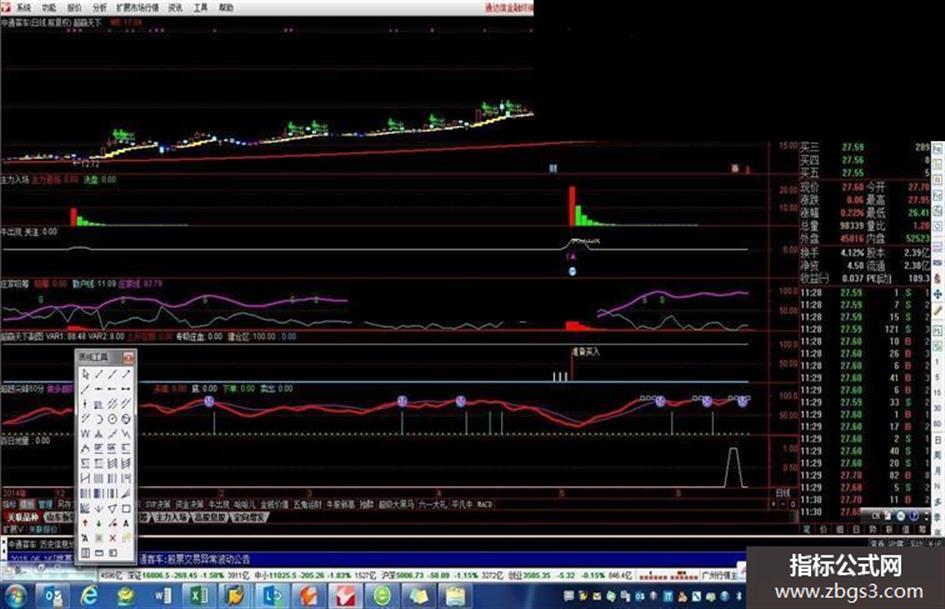Pick the circle drawing tool in palette
Image resolution: width=945 pixels, height=609 pixels.
point(113,418)
